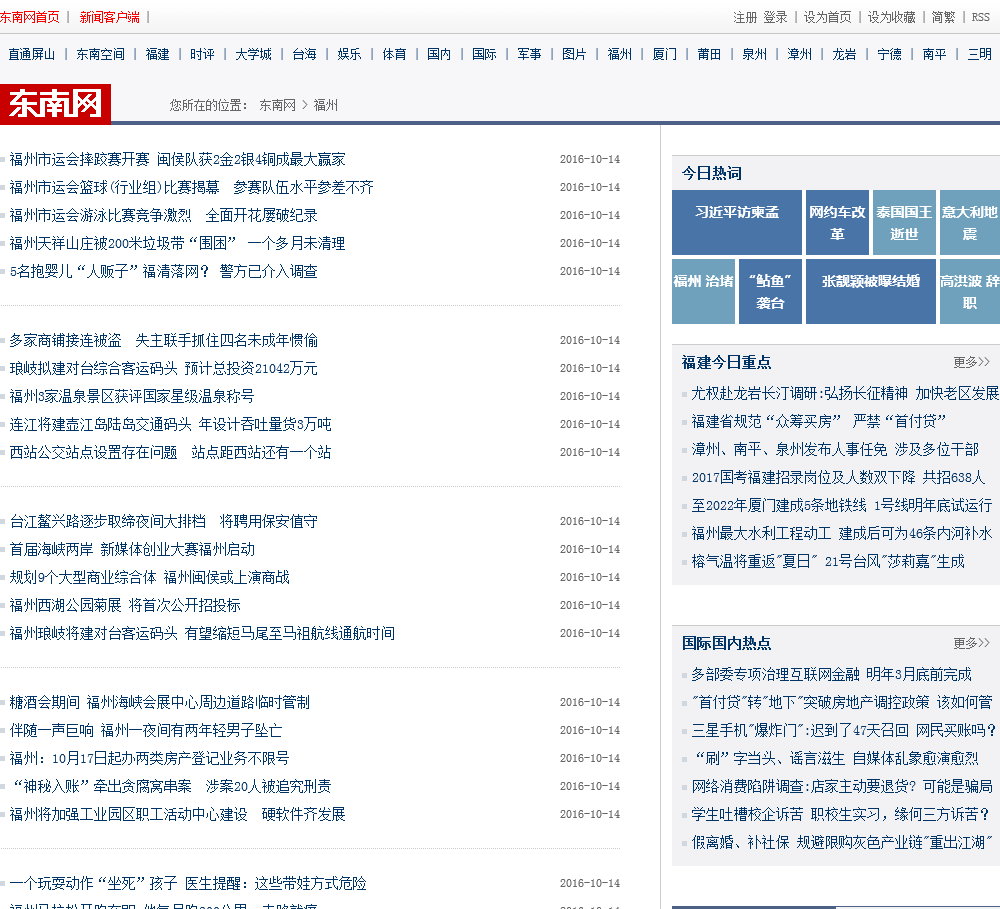
Task: Select hot word tile 福州 治堵
Action: tap(703, 291)
